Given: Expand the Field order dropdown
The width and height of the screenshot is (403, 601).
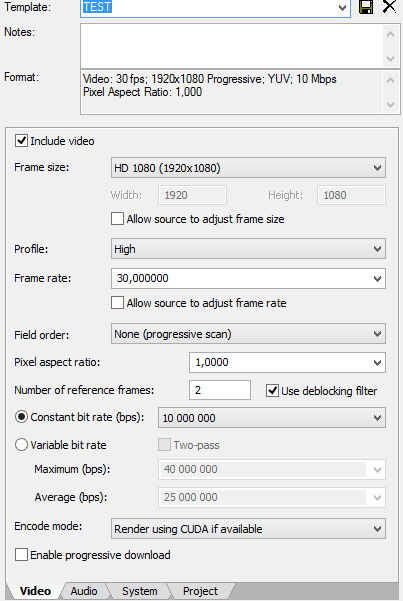Looking at the screenshot, I should point(248,334).
